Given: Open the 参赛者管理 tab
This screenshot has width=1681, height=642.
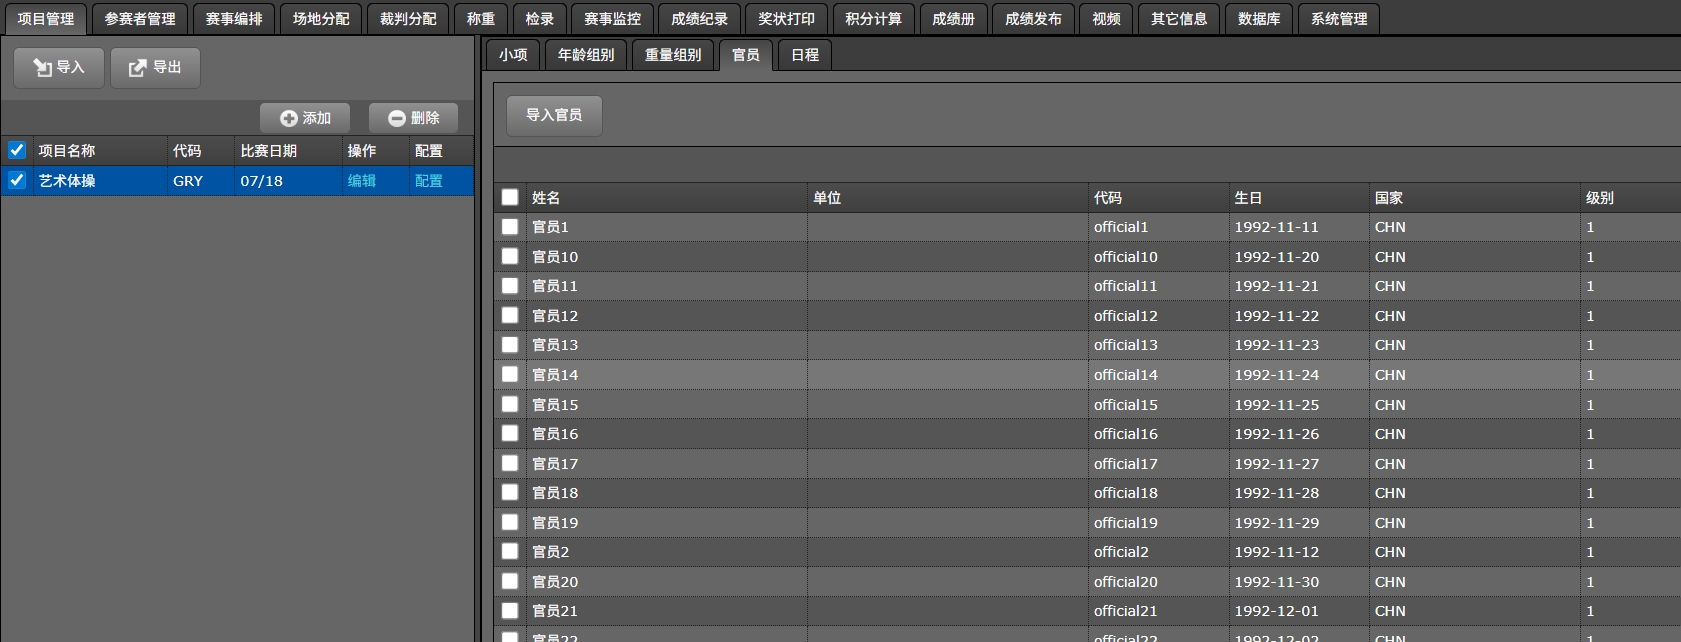Looking at the screenshot, I should point(140,19).
